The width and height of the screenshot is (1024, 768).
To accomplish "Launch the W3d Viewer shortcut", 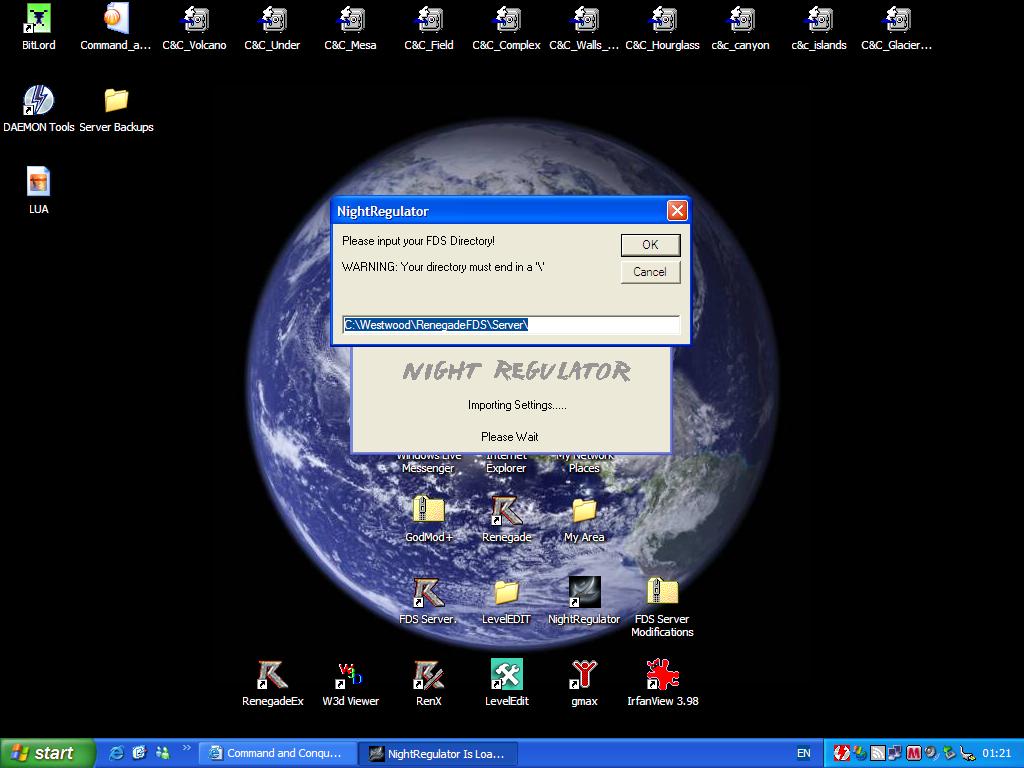I will [x=350, y=676].
